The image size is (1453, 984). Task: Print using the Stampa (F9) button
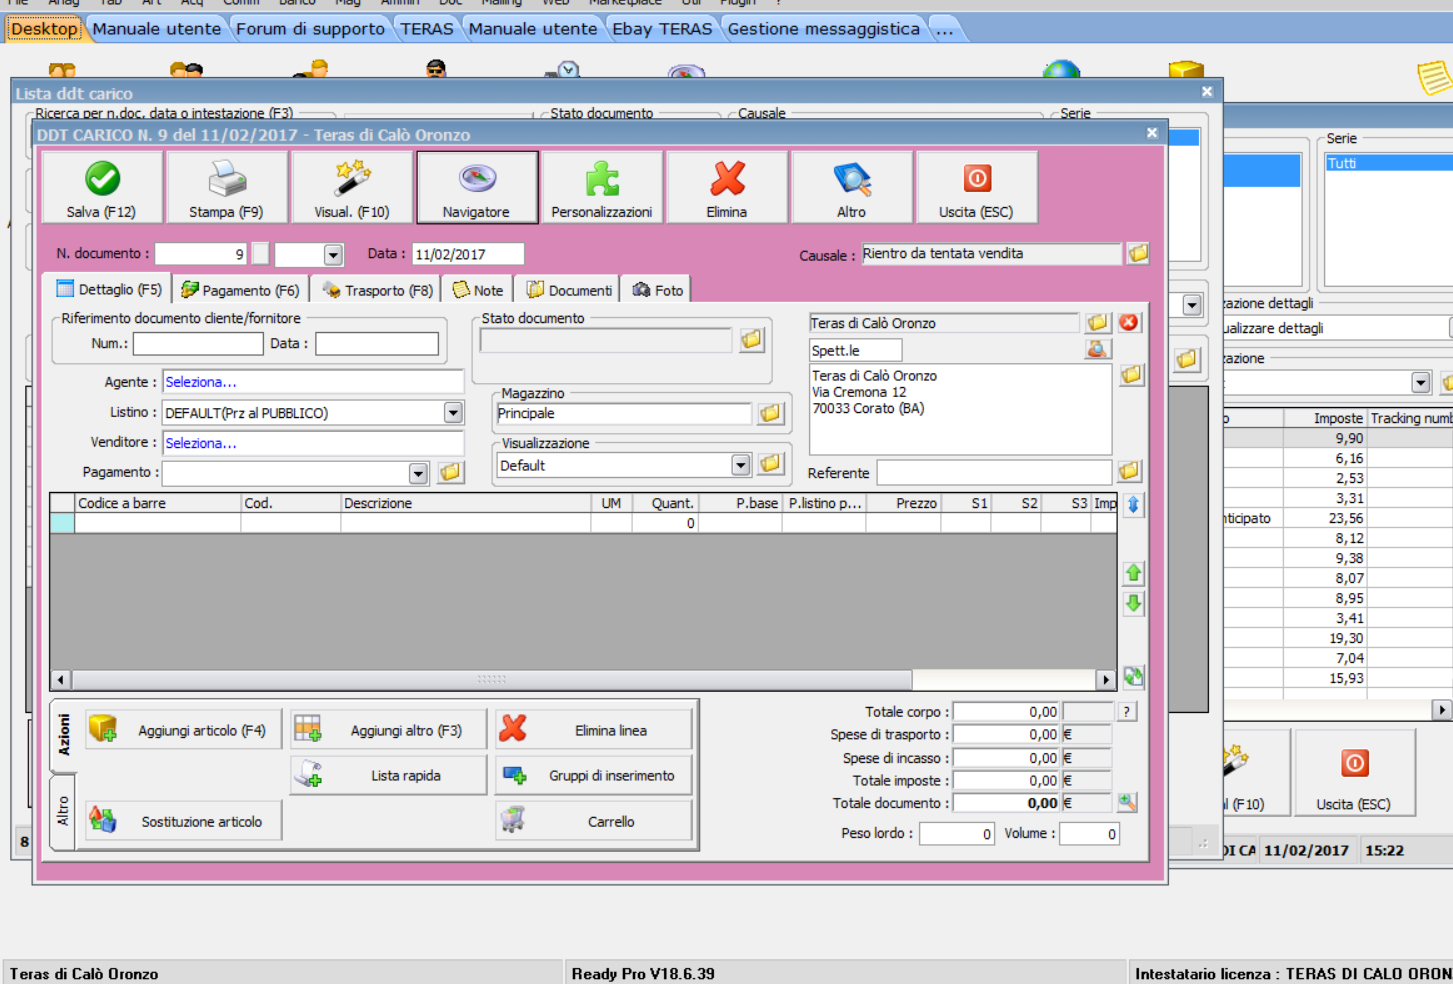tap(227, 187)
